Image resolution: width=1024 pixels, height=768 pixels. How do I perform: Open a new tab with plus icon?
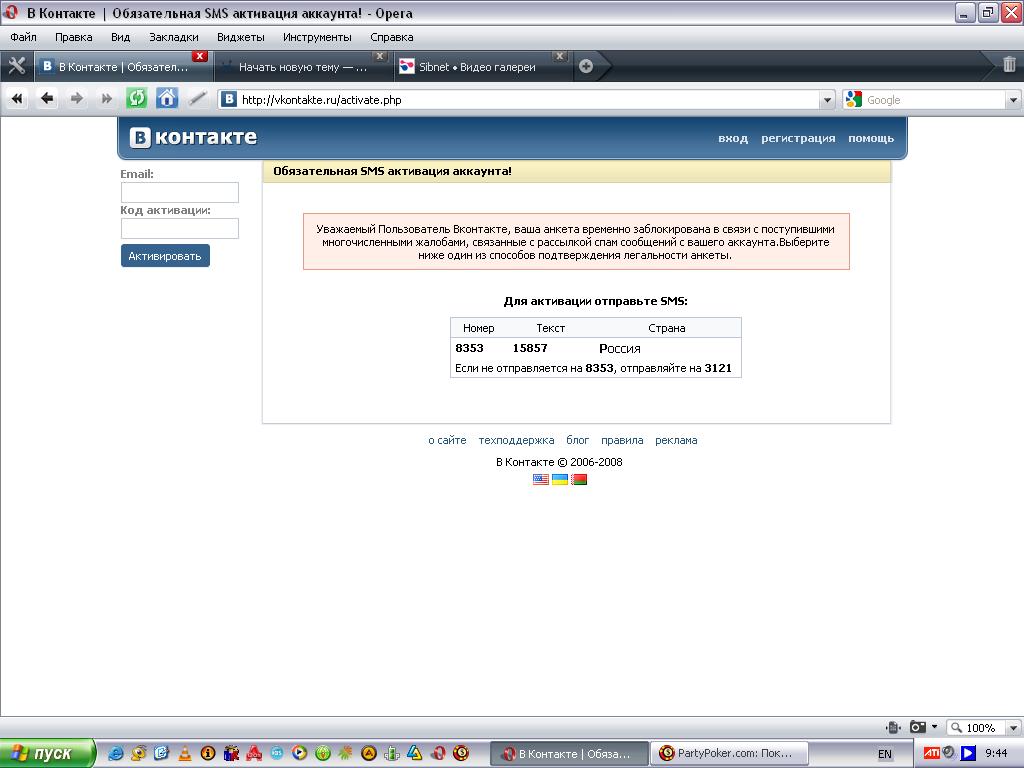(586, 66)
